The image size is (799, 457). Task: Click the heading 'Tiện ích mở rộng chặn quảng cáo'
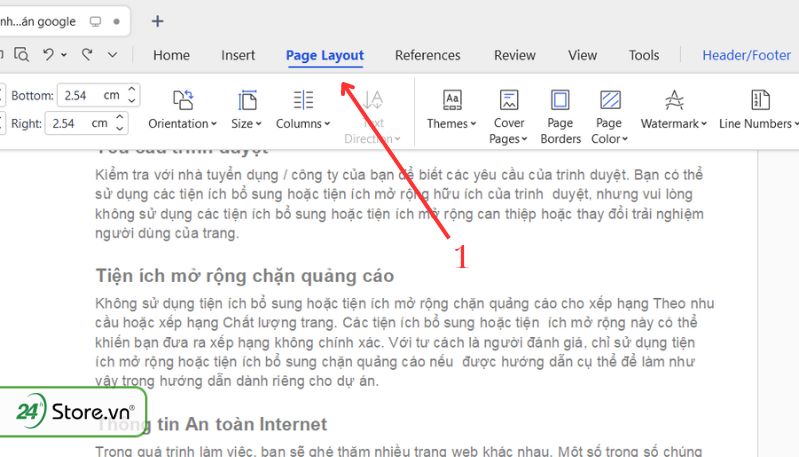click(x=245, y=276)
